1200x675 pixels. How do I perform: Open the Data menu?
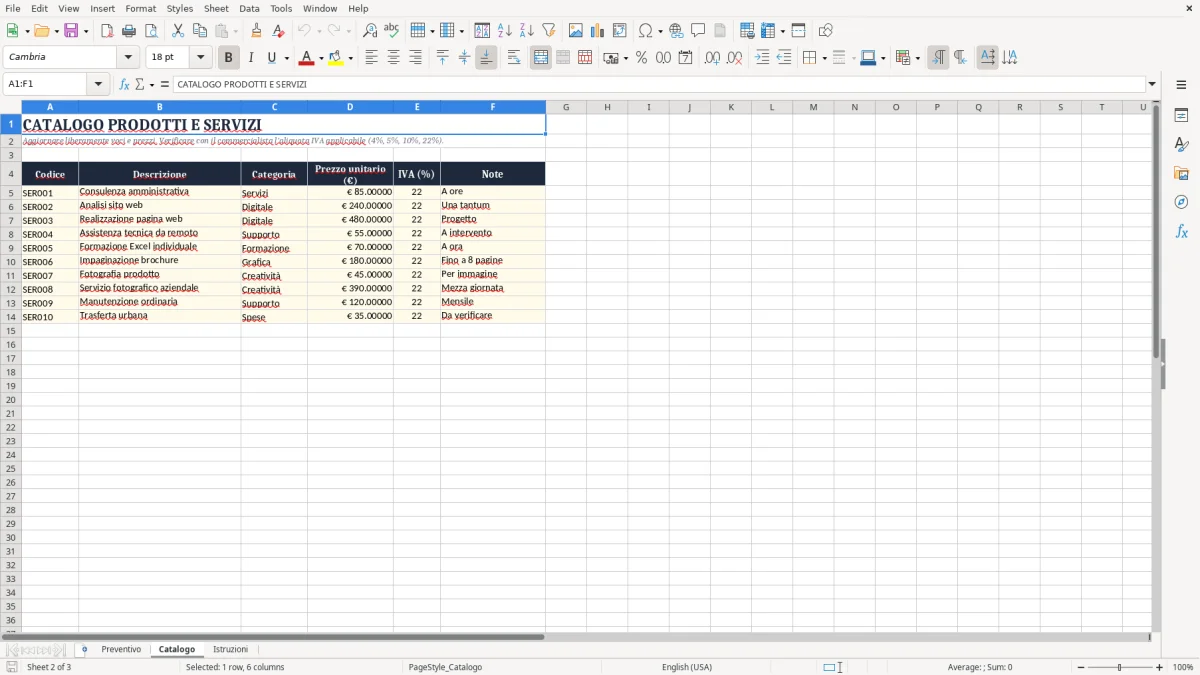point(249,8)
